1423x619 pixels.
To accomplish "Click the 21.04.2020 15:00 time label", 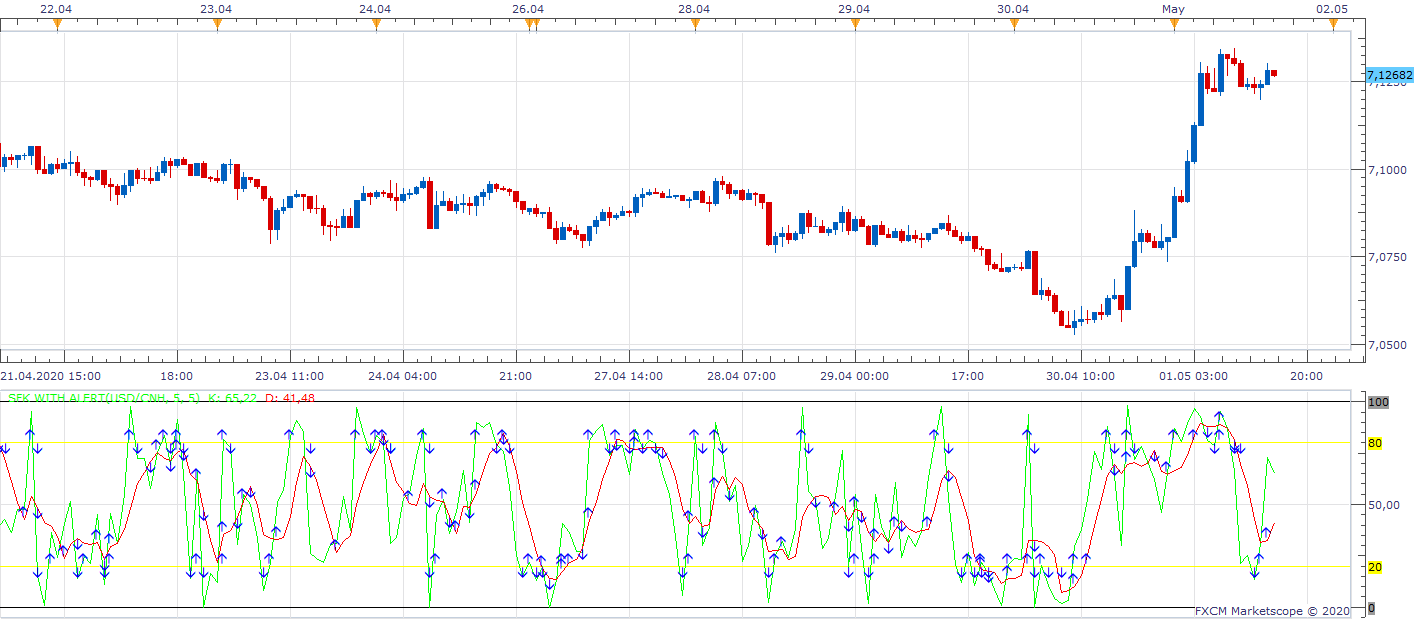I will (50, 376).
